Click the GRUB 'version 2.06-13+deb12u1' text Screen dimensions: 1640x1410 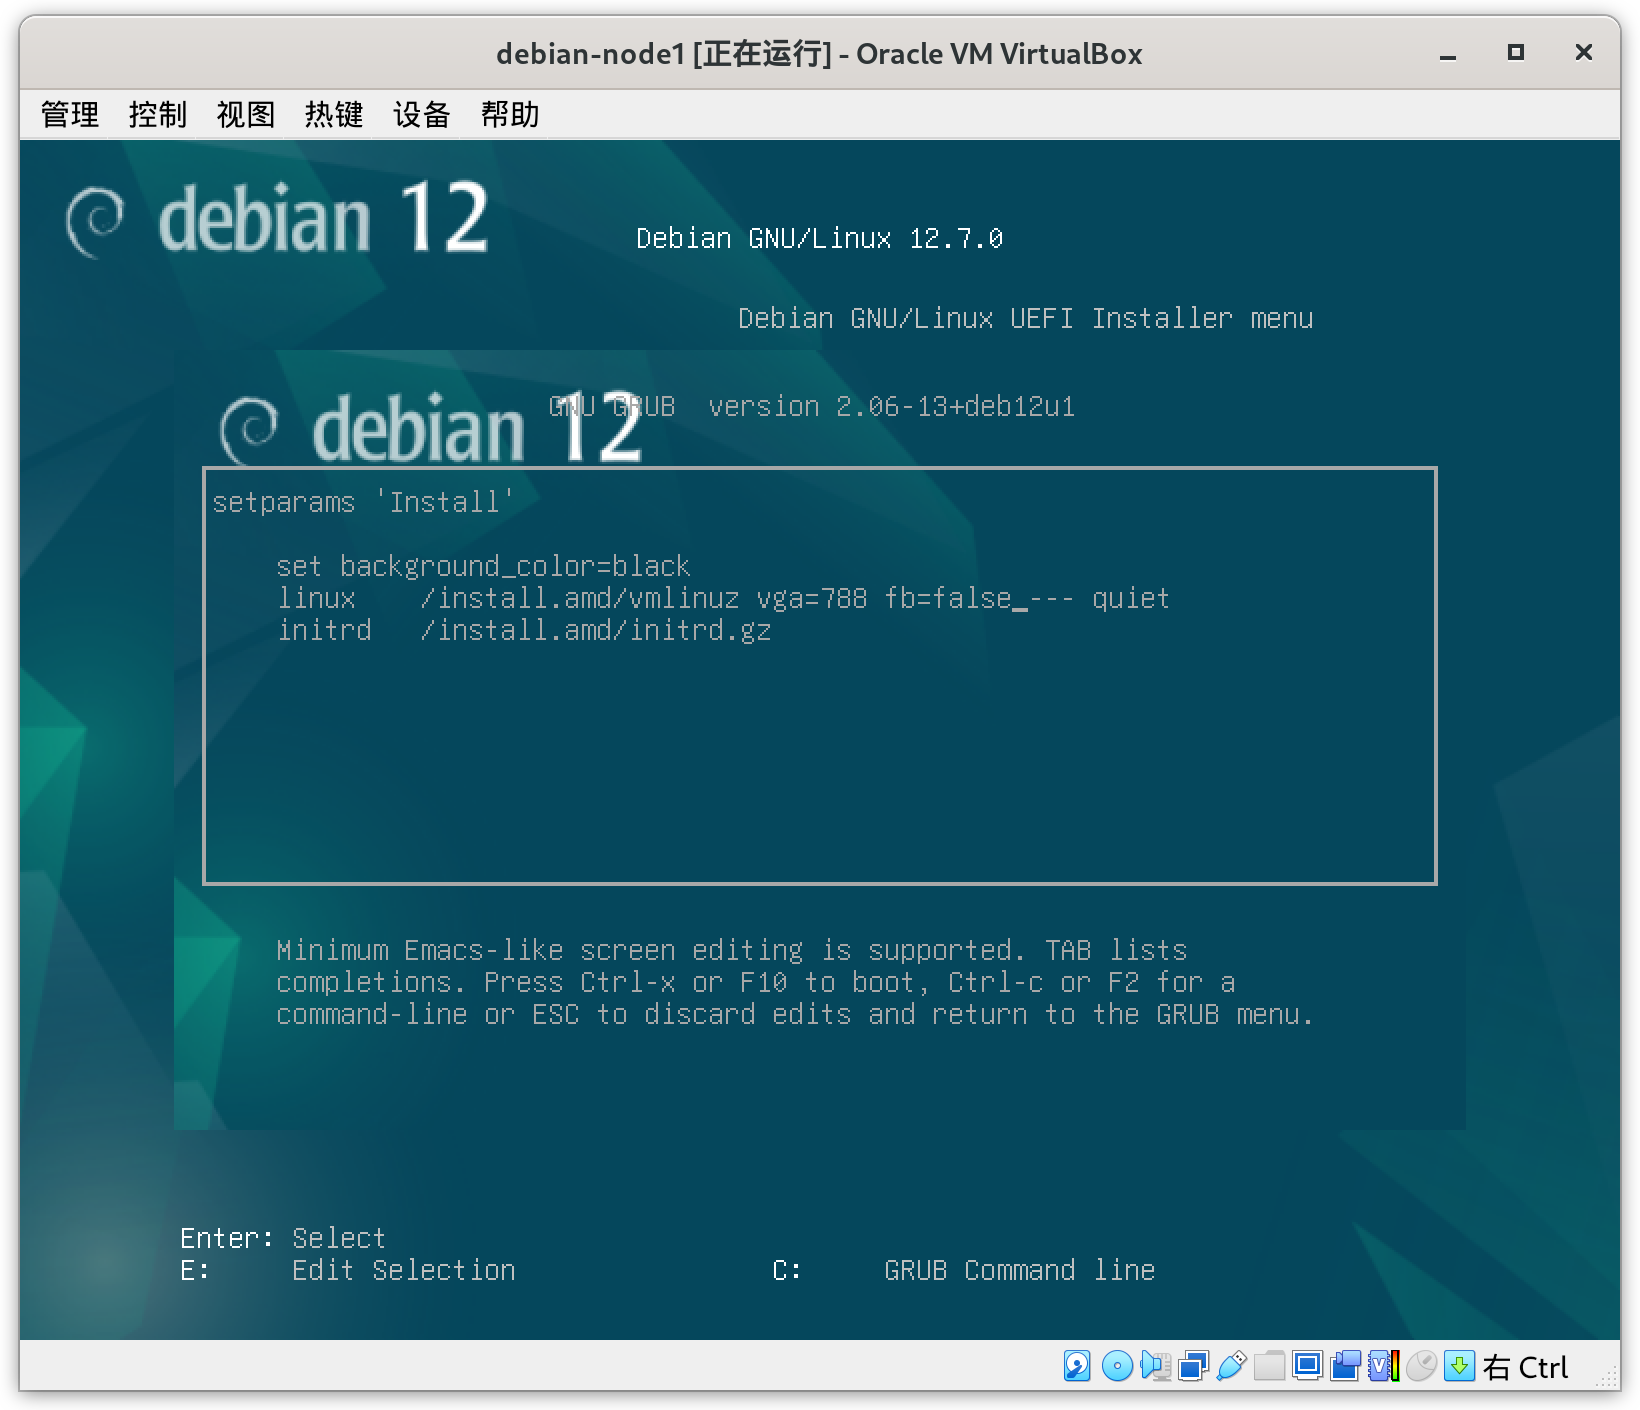coord(891,406)
